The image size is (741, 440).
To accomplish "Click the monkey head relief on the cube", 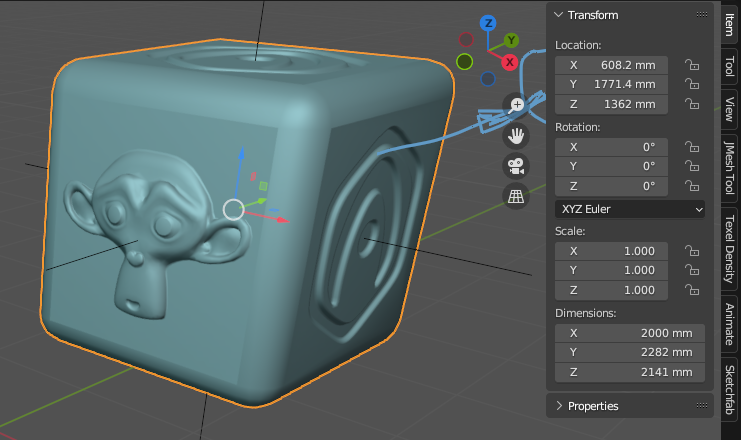I will point(156,234).
